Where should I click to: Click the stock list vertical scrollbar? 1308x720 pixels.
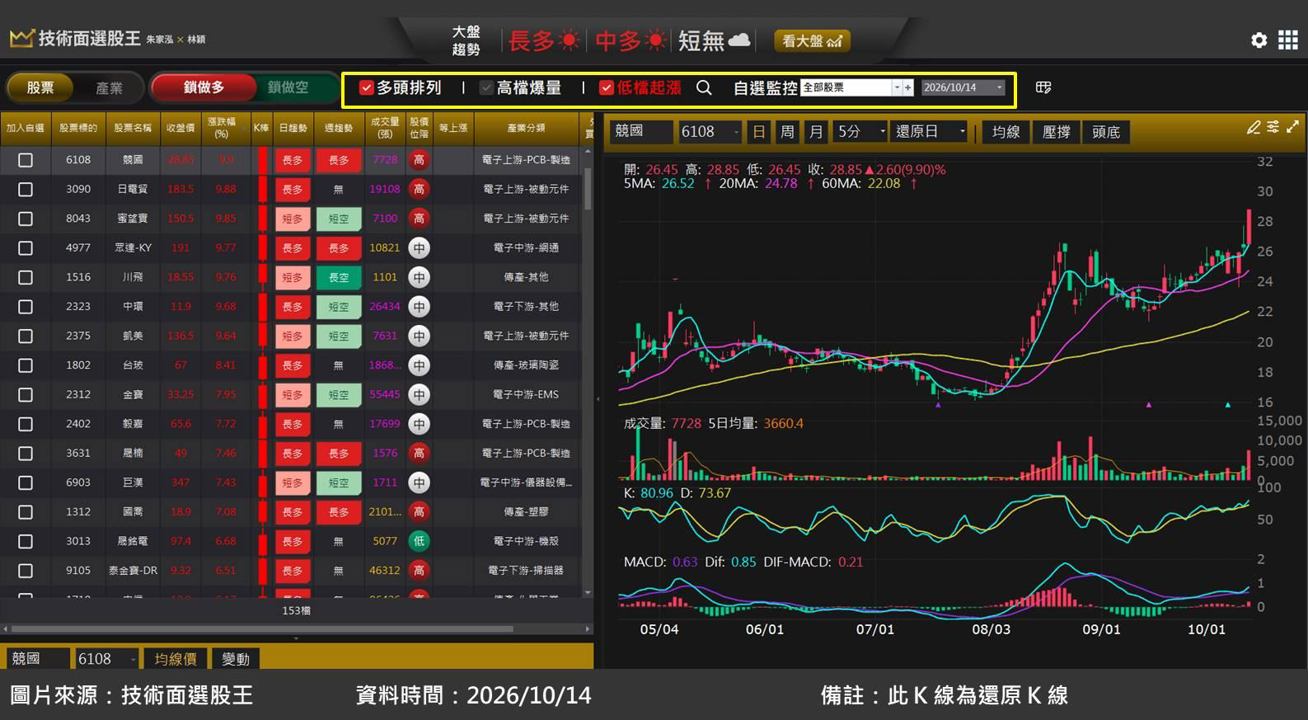(588, 187)
